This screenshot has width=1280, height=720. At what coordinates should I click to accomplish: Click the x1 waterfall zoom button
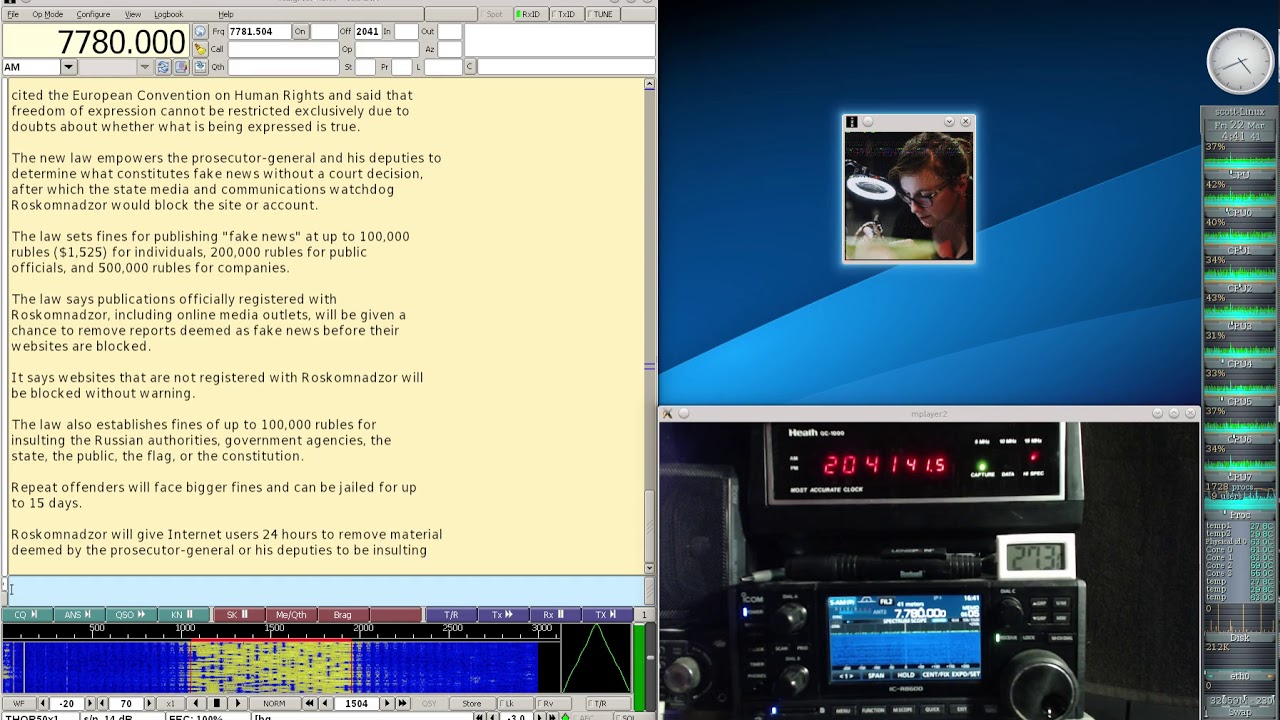(x=170, y=704)
